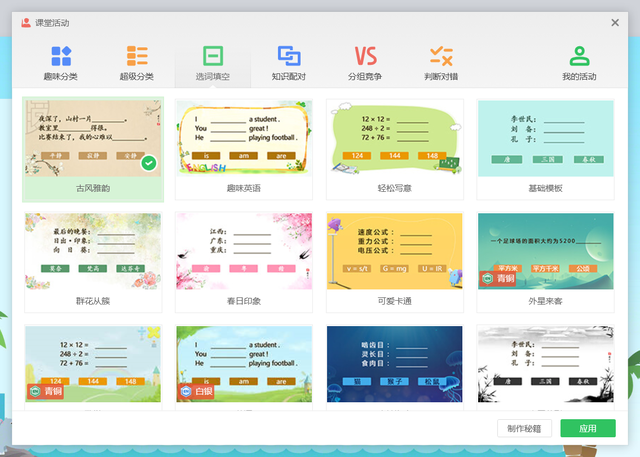Open the 制作秘籍 guide
640x457 pixels.
pos(524,428)
